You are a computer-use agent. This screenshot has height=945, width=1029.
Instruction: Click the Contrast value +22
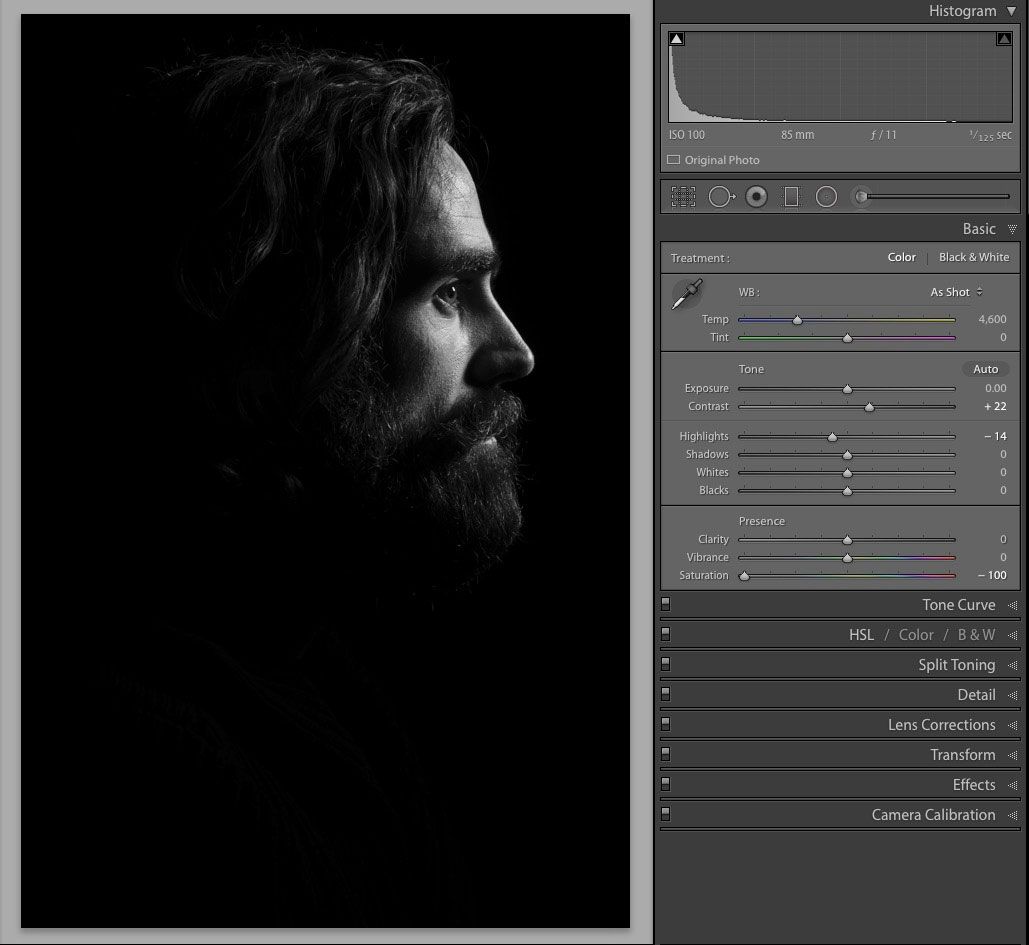click(x=995, y=406)
